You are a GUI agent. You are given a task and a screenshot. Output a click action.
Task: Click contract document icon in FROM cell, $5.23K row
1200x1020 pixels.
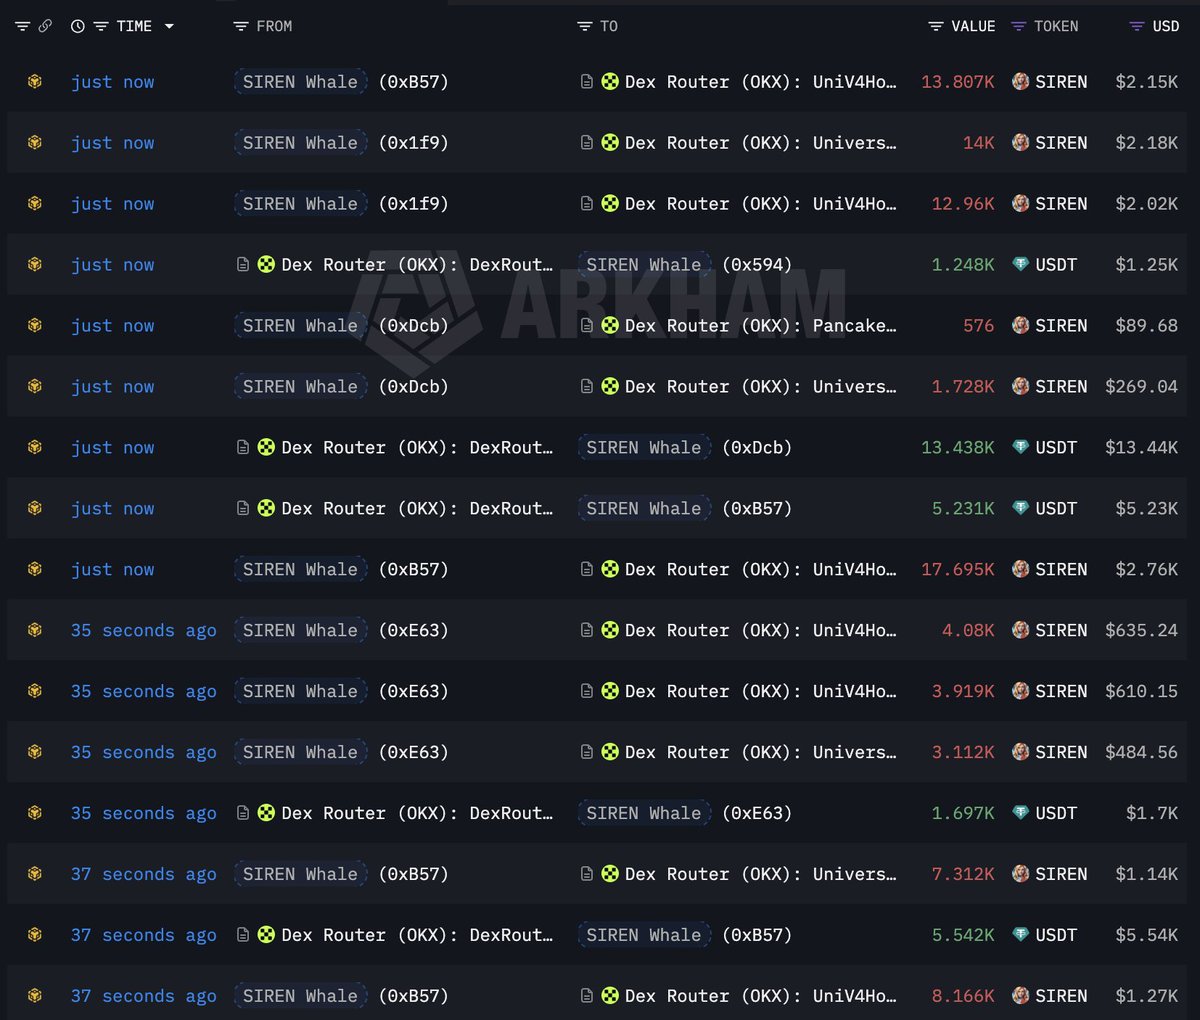tap(243, 508)
